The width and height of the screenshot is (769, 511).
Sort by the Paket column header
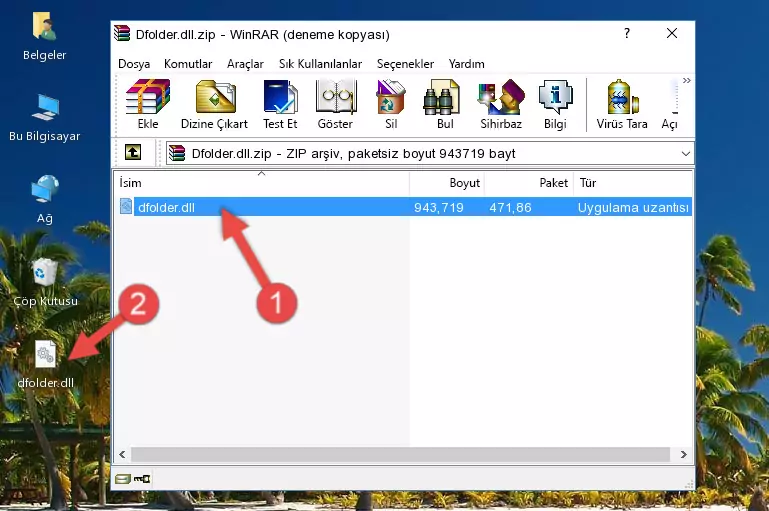pyautogui.click(x=529, y=183)
